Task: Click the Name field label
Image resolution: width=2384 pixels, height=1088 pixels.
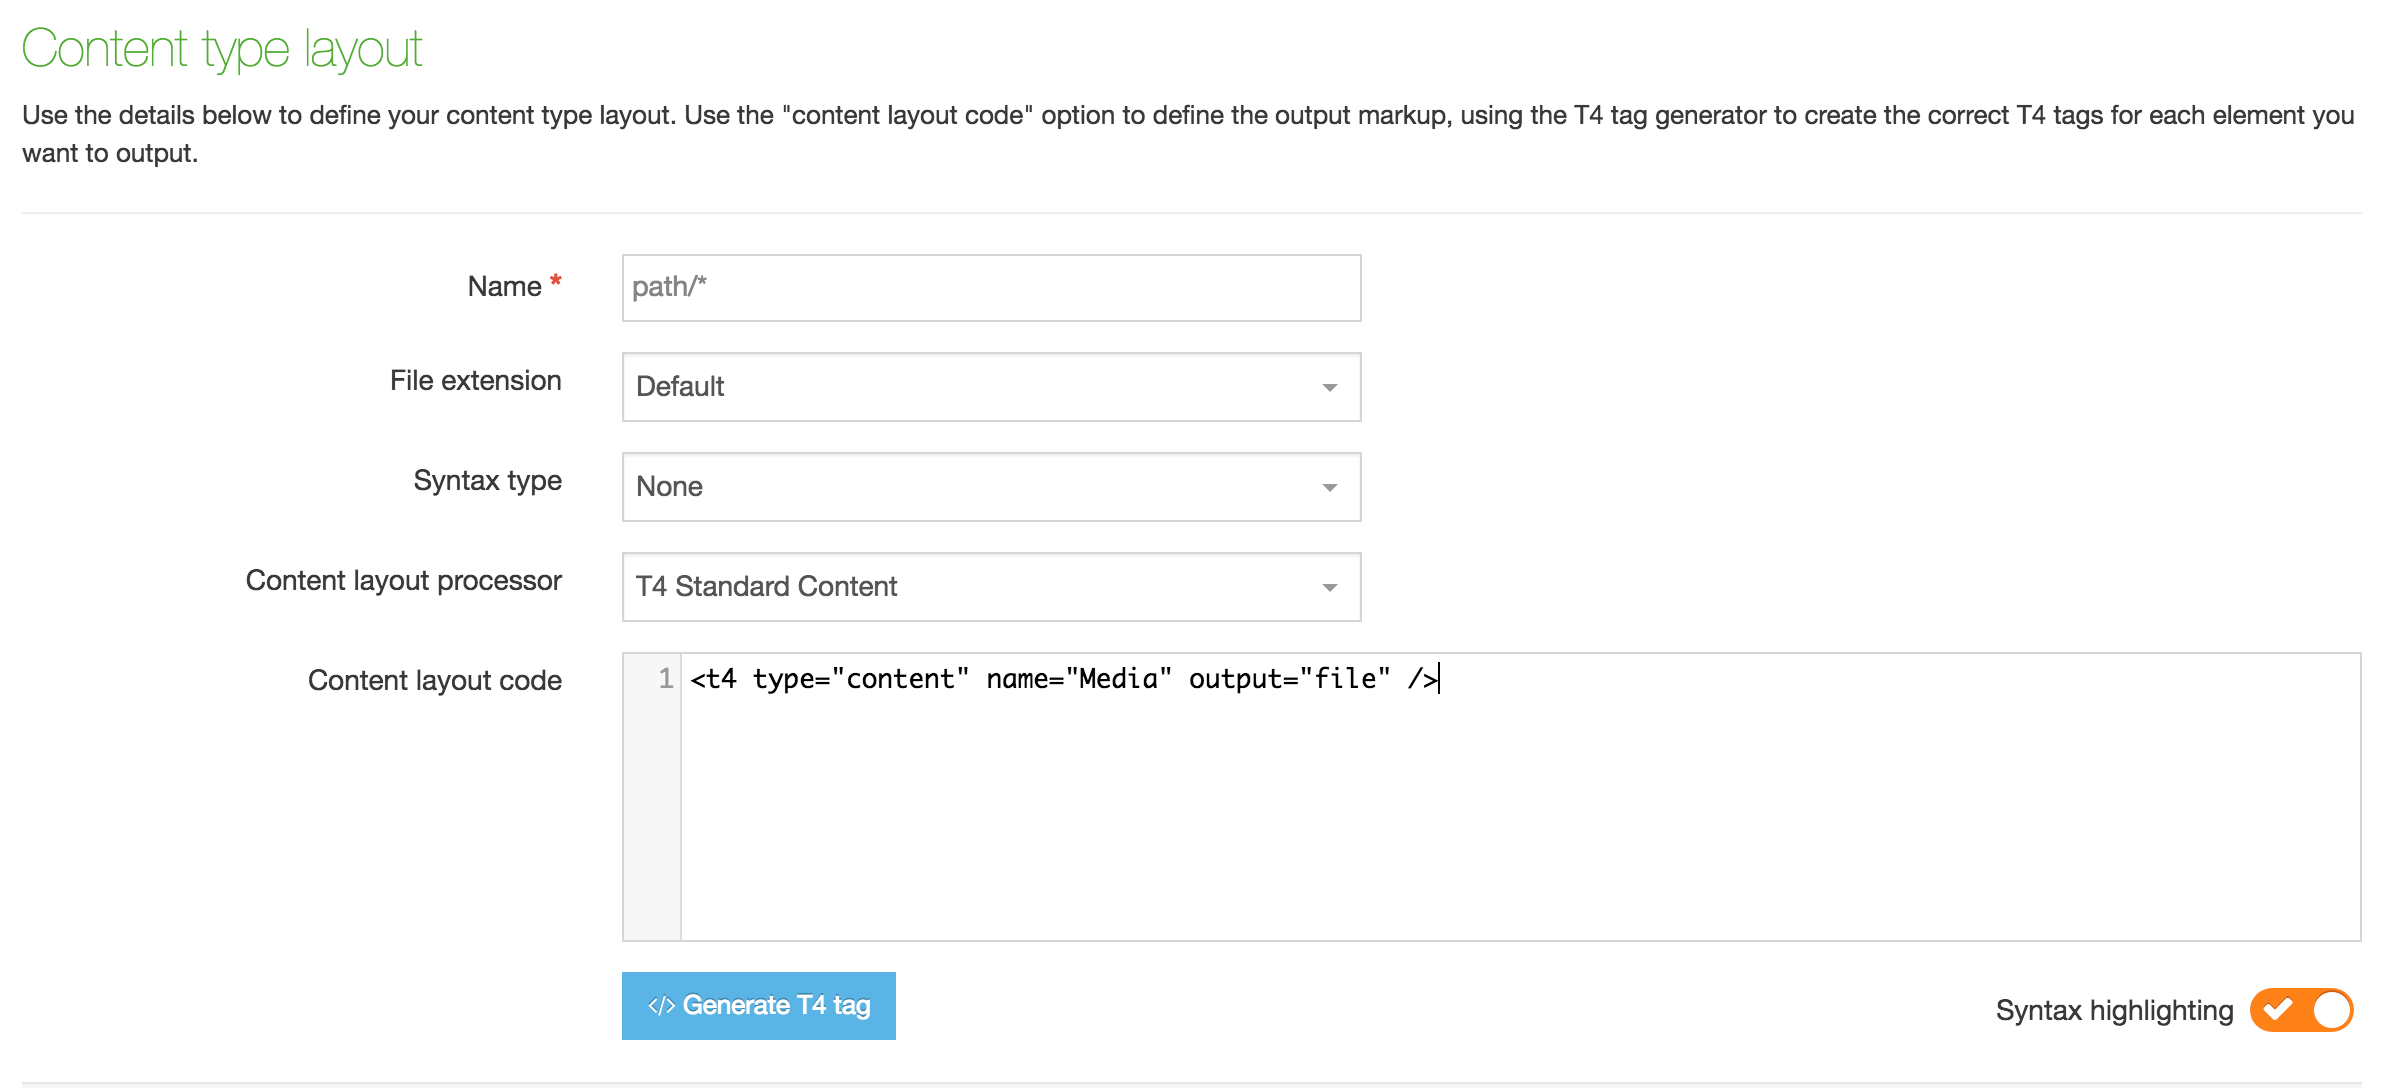Action: pos(504,287)
